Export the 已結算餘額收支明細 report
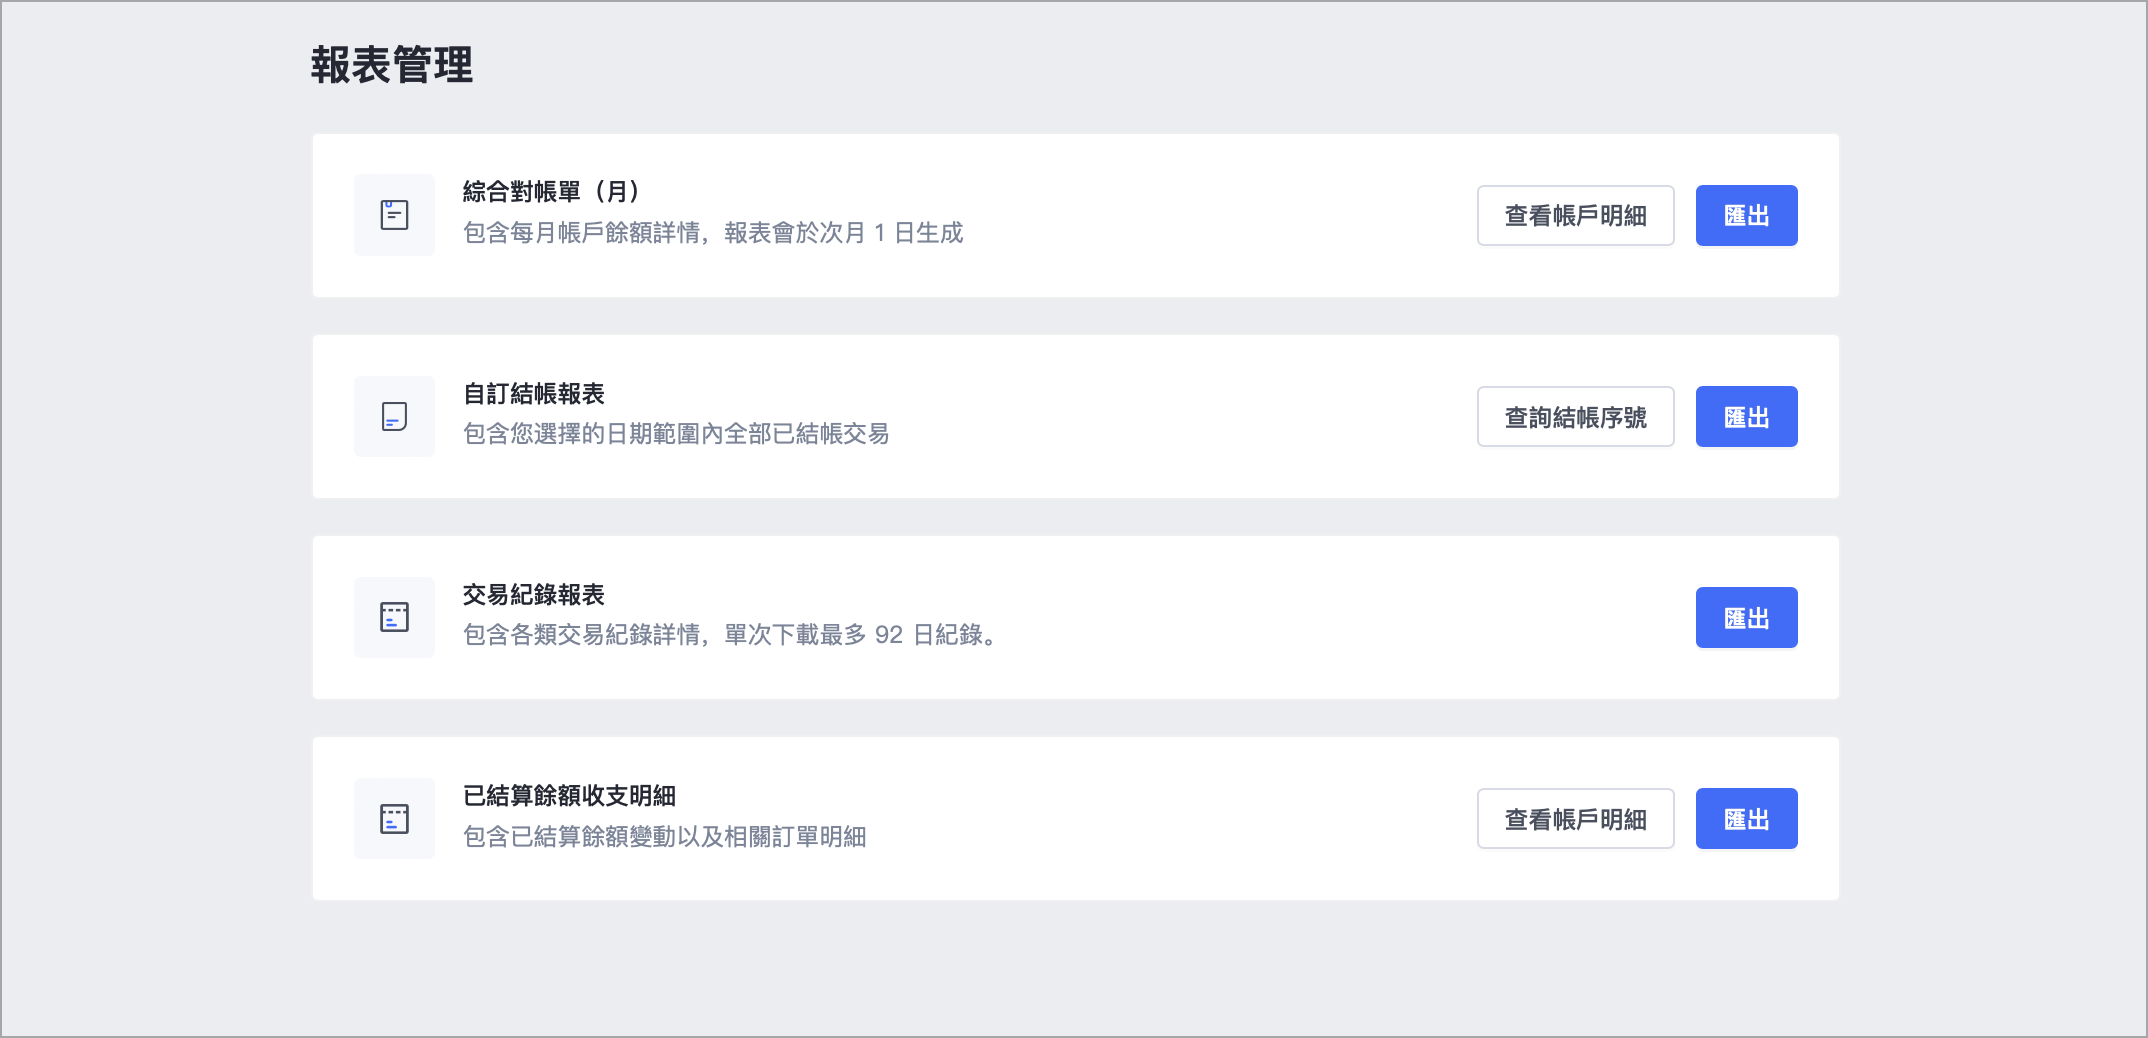 click(1746, 818)
